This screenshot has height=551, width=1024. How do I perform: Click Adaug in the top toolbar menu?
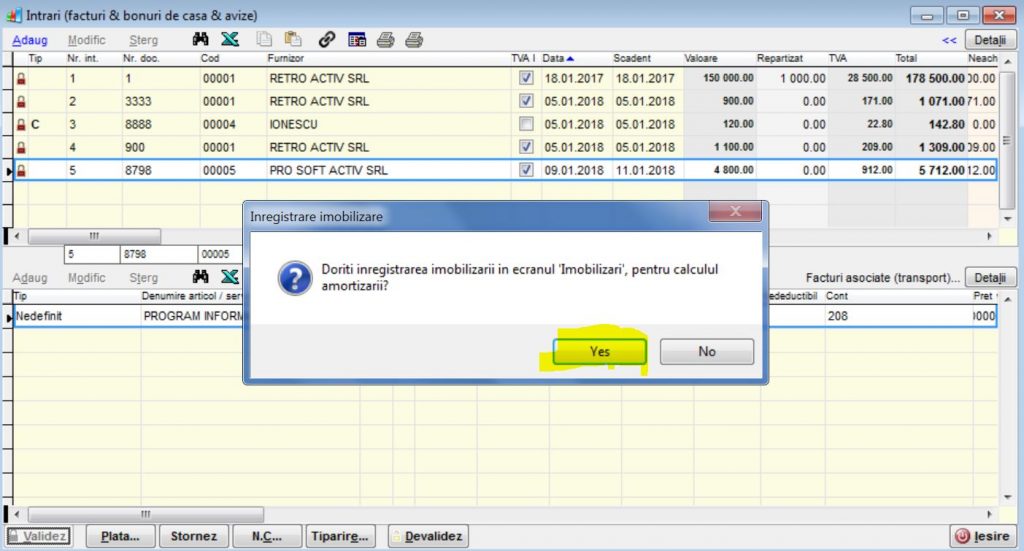tap(30, 41)
